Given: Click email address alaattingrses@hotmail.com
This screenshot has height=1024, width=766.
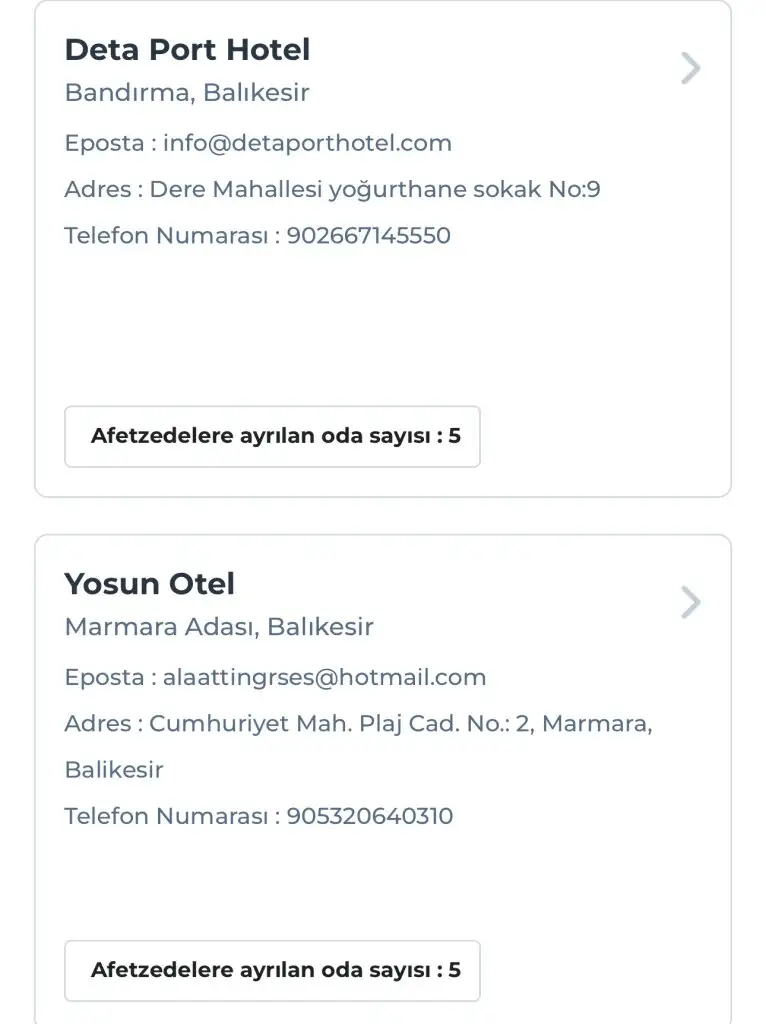Looking at the screenshot, I should coord(324,677).
